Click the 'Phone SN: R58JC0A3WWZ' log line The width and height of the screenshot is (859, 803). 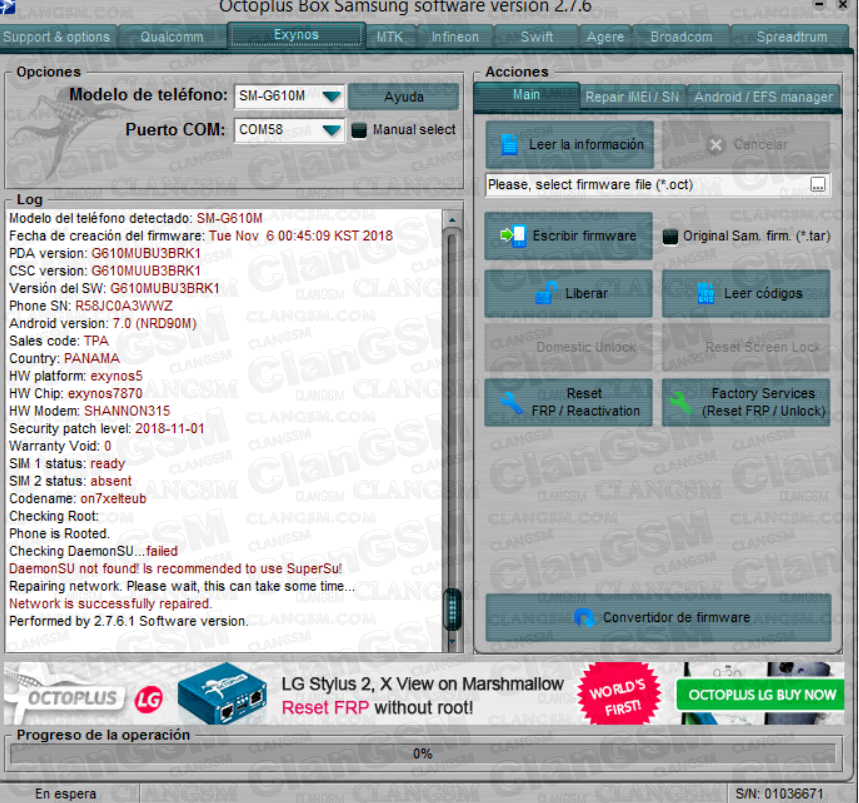point(91,306)
